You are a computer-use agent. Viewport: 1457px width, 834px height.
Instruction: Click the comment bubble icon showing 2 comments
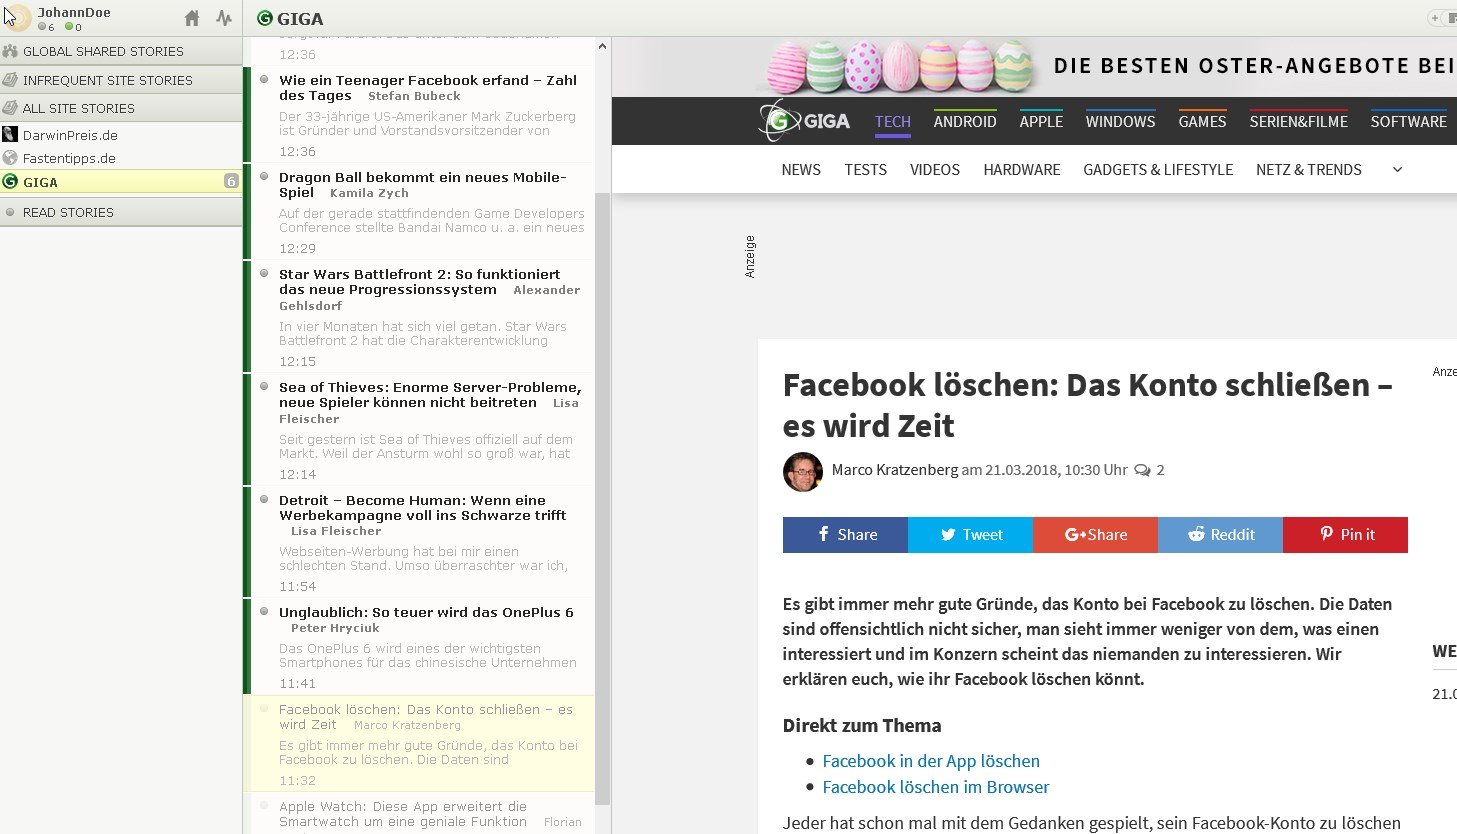coord(1145,469)
